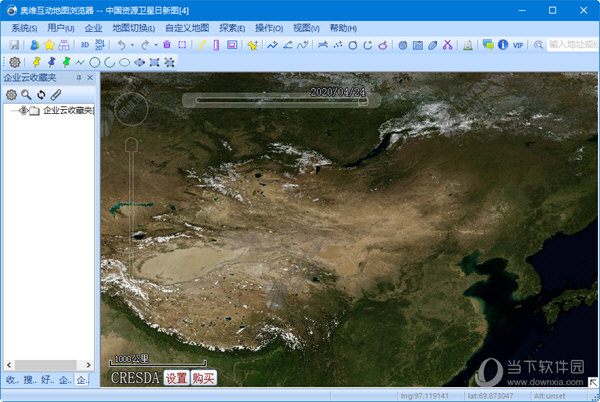This screenshot has width=600, height=402.
Task: Toggle the 3D/2D switch icon
Action: pyautogui.click(x=99, y=45)
